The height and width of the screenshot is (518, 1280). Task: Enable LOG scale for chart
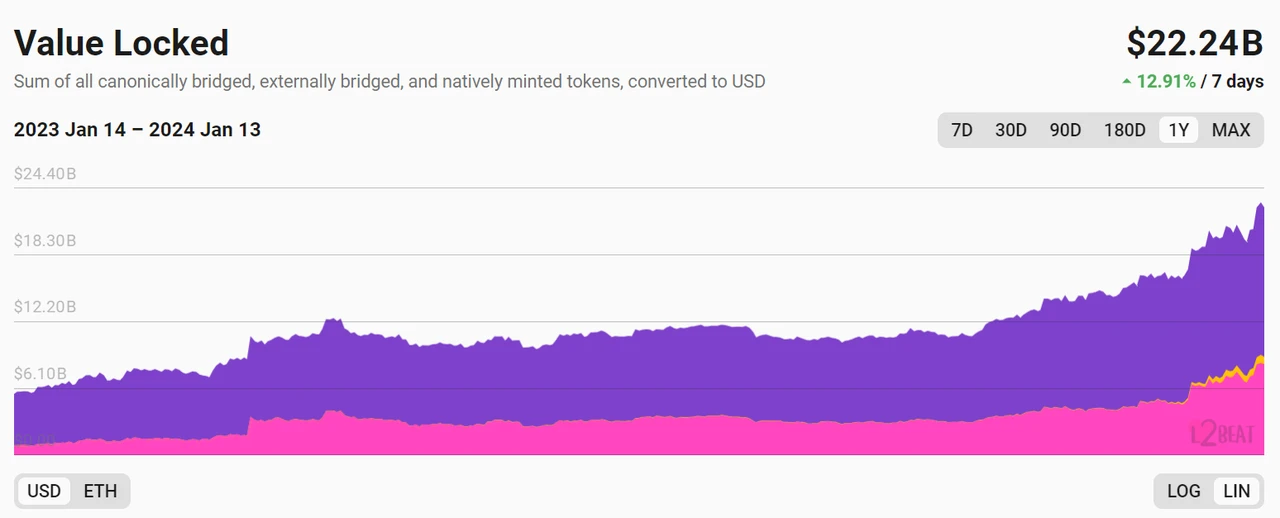coord(1184,491)
